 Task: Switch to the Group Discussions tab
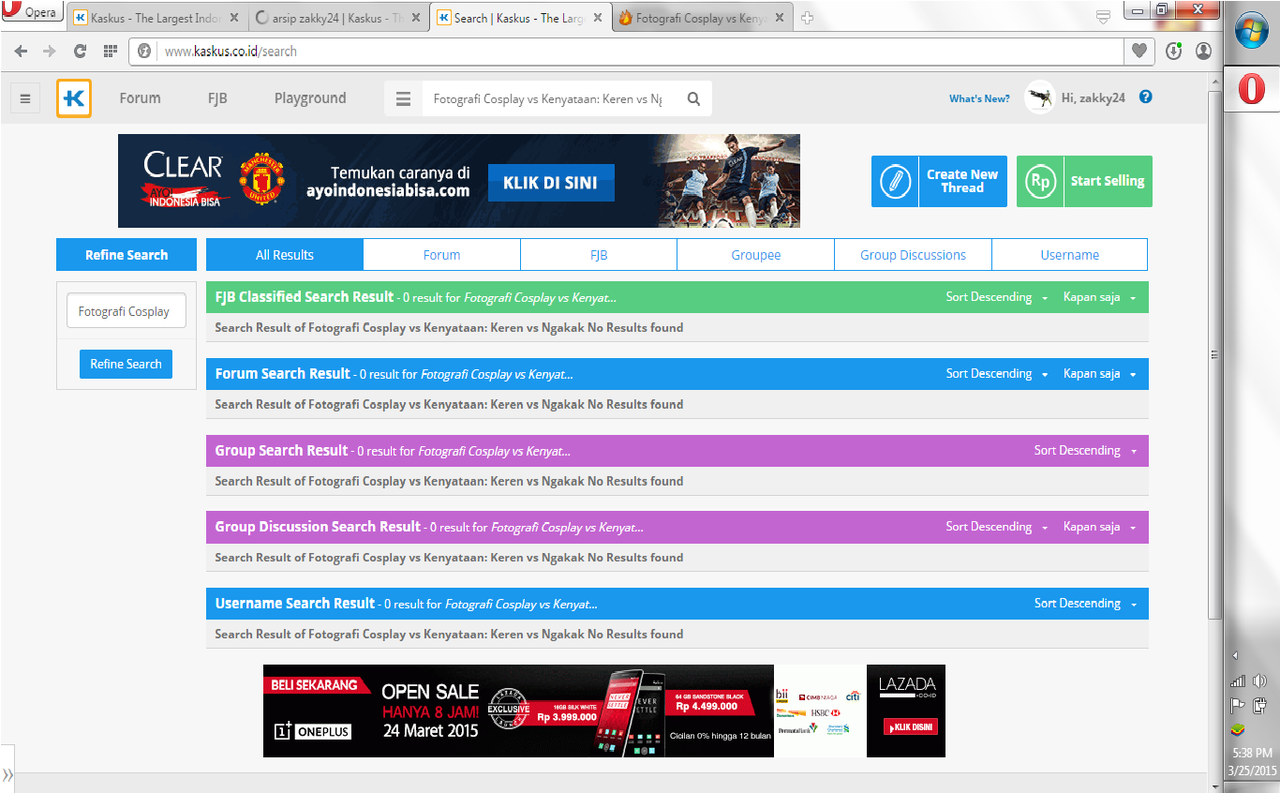913,255
